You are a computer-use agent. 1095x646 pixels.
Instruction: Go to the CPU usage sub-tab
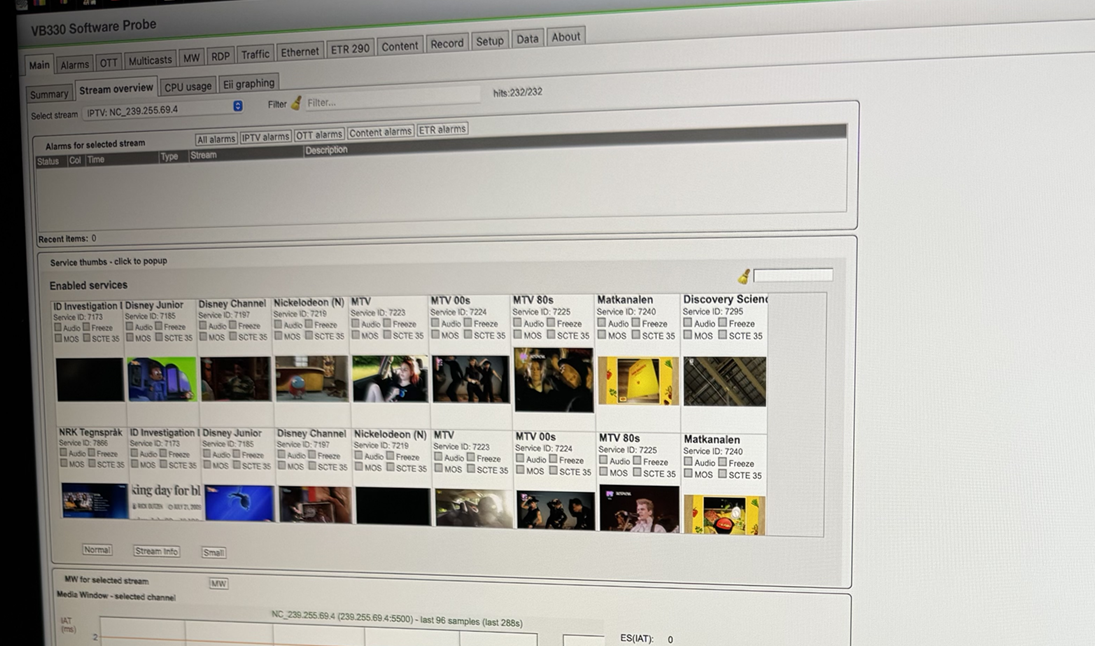click(187, 86)
